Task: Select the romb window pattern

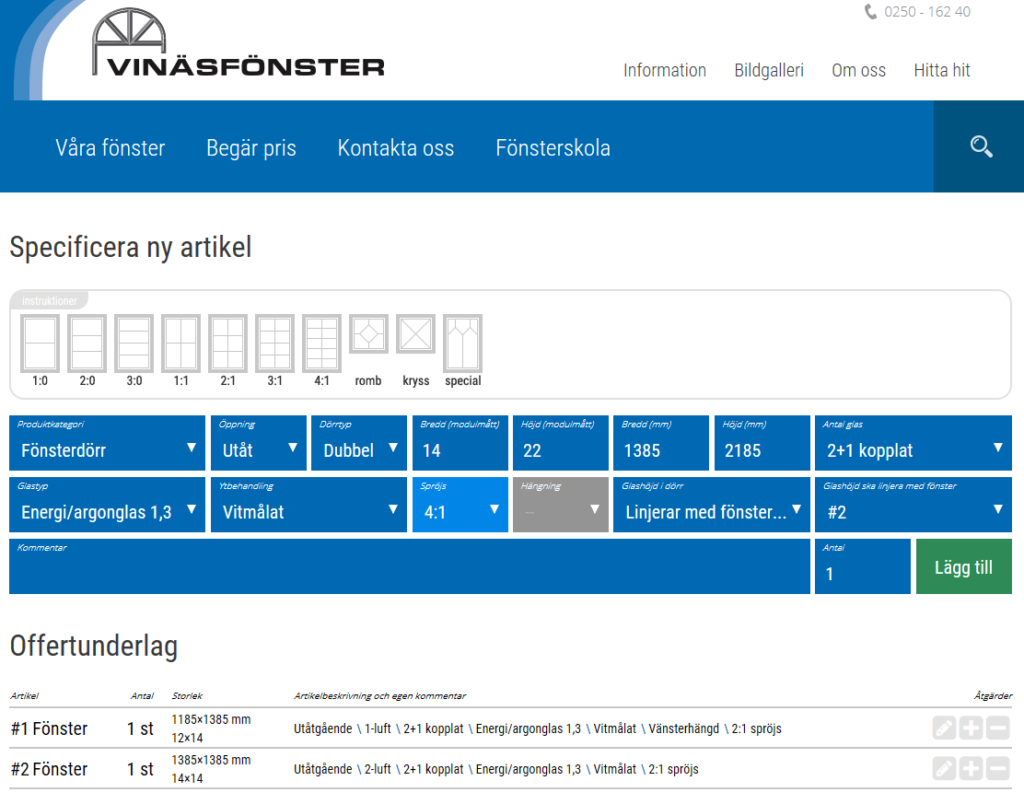Action: 369,334
